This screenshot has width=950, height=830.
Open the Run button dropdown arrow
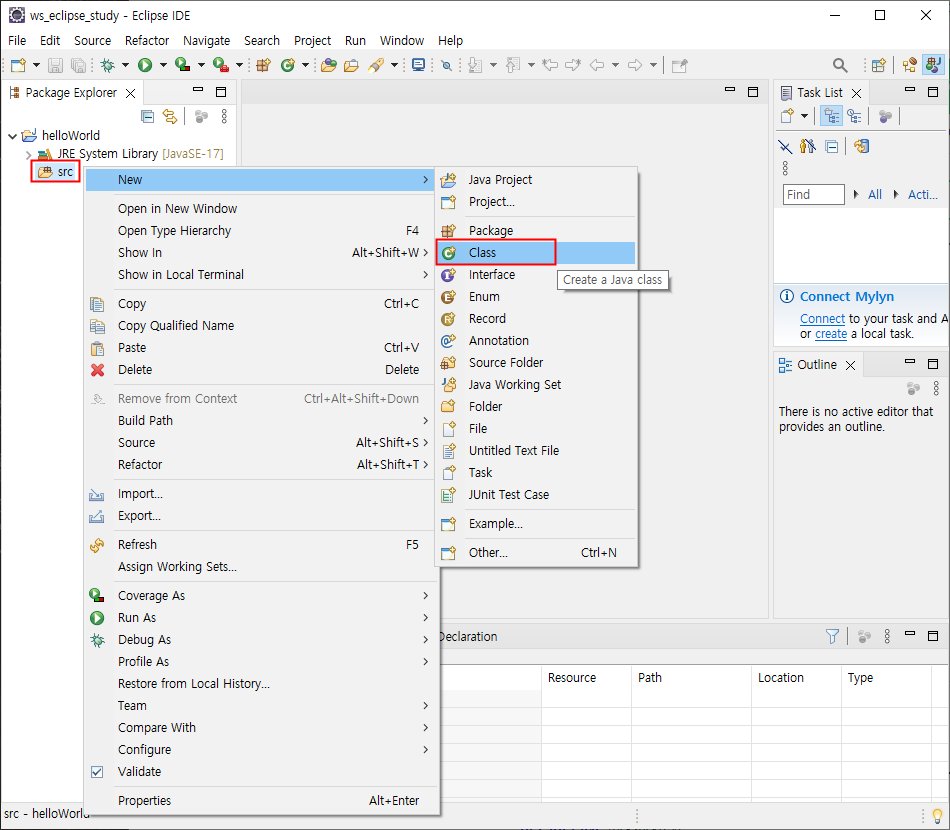point(163,65)
